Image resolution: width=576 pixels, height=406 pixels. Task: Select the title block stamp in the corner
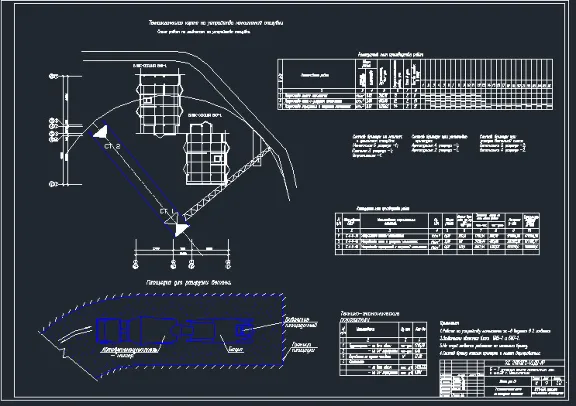click(x=502, y=378)
